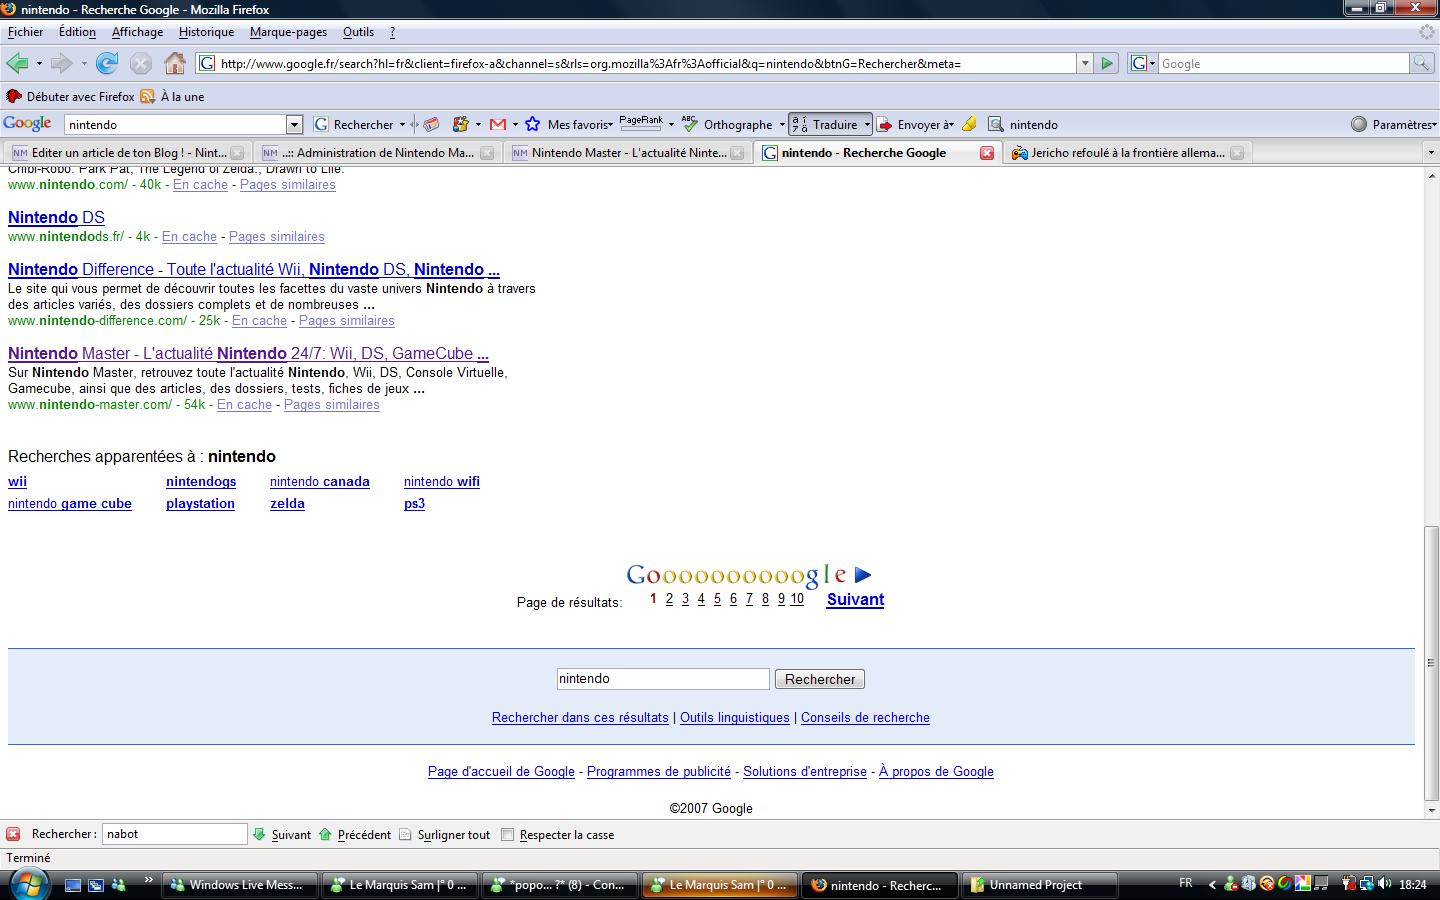Click the Google logo in the Google Toolbar

pos(27,124)
